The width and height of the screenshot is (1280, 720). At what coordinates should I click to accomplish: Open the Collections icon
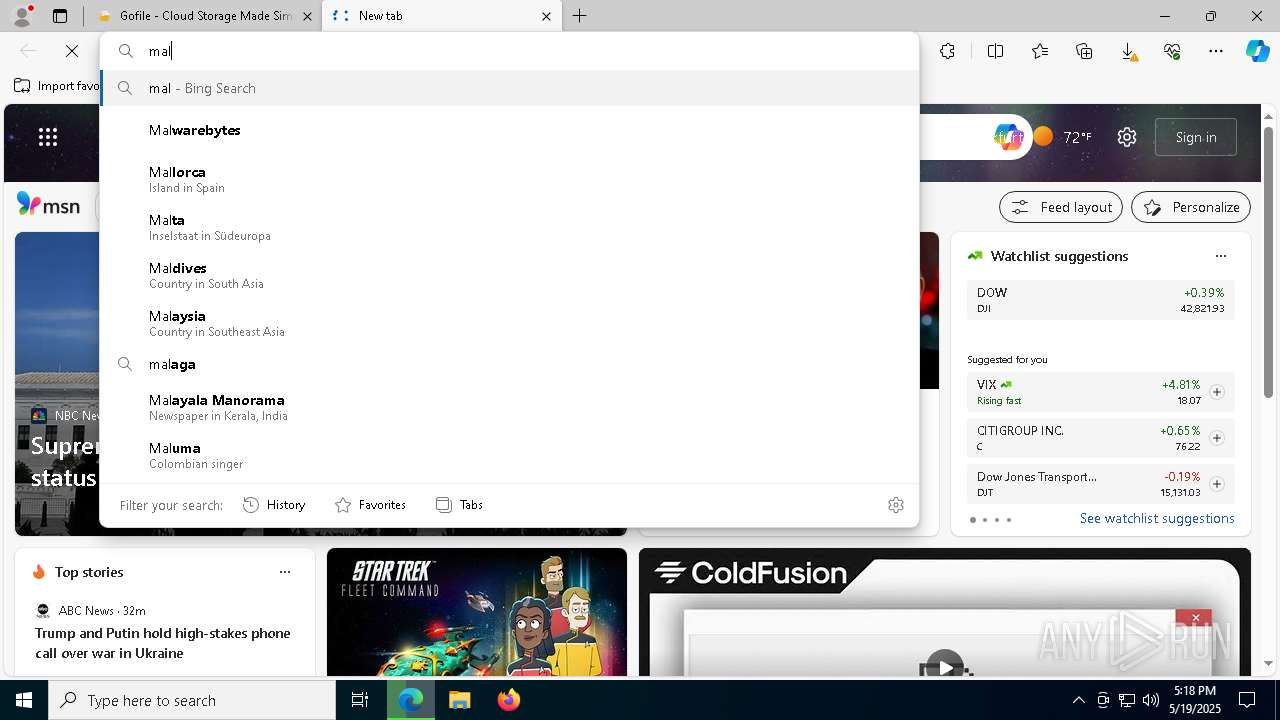[1084, 51]
